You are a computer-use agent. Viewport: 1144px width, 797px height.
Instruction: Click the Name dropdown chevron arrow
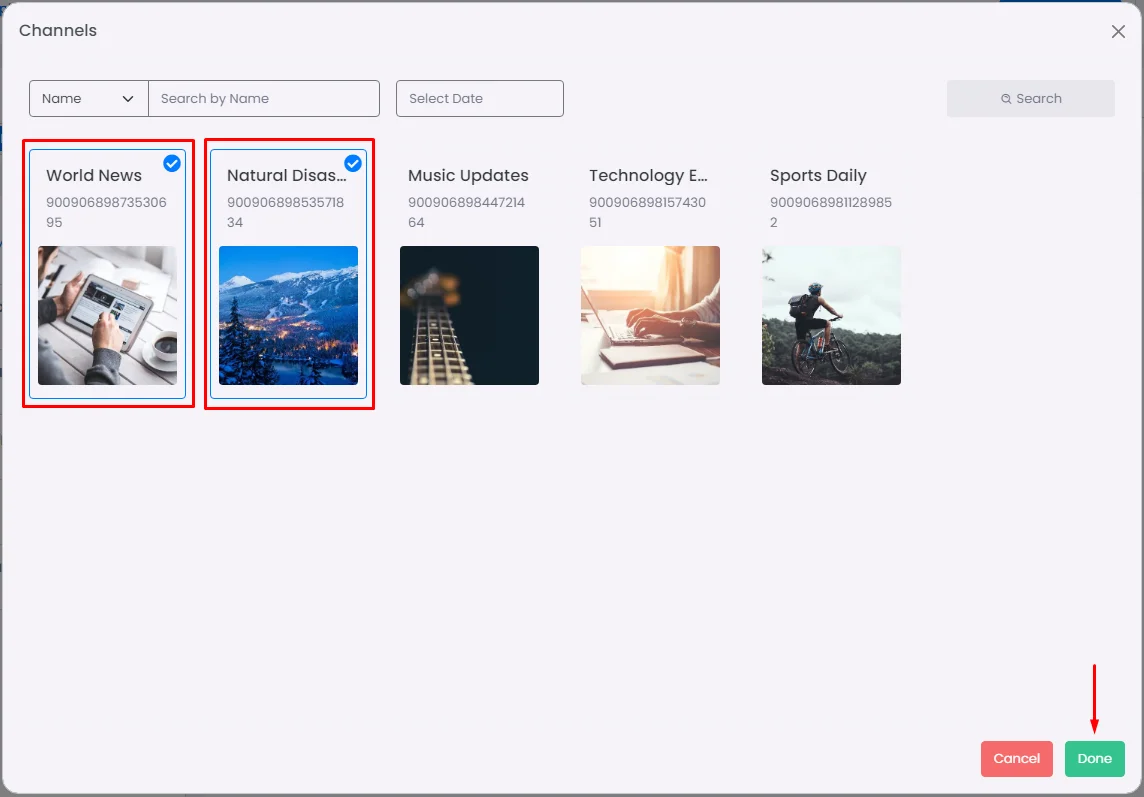pos(128,99)
